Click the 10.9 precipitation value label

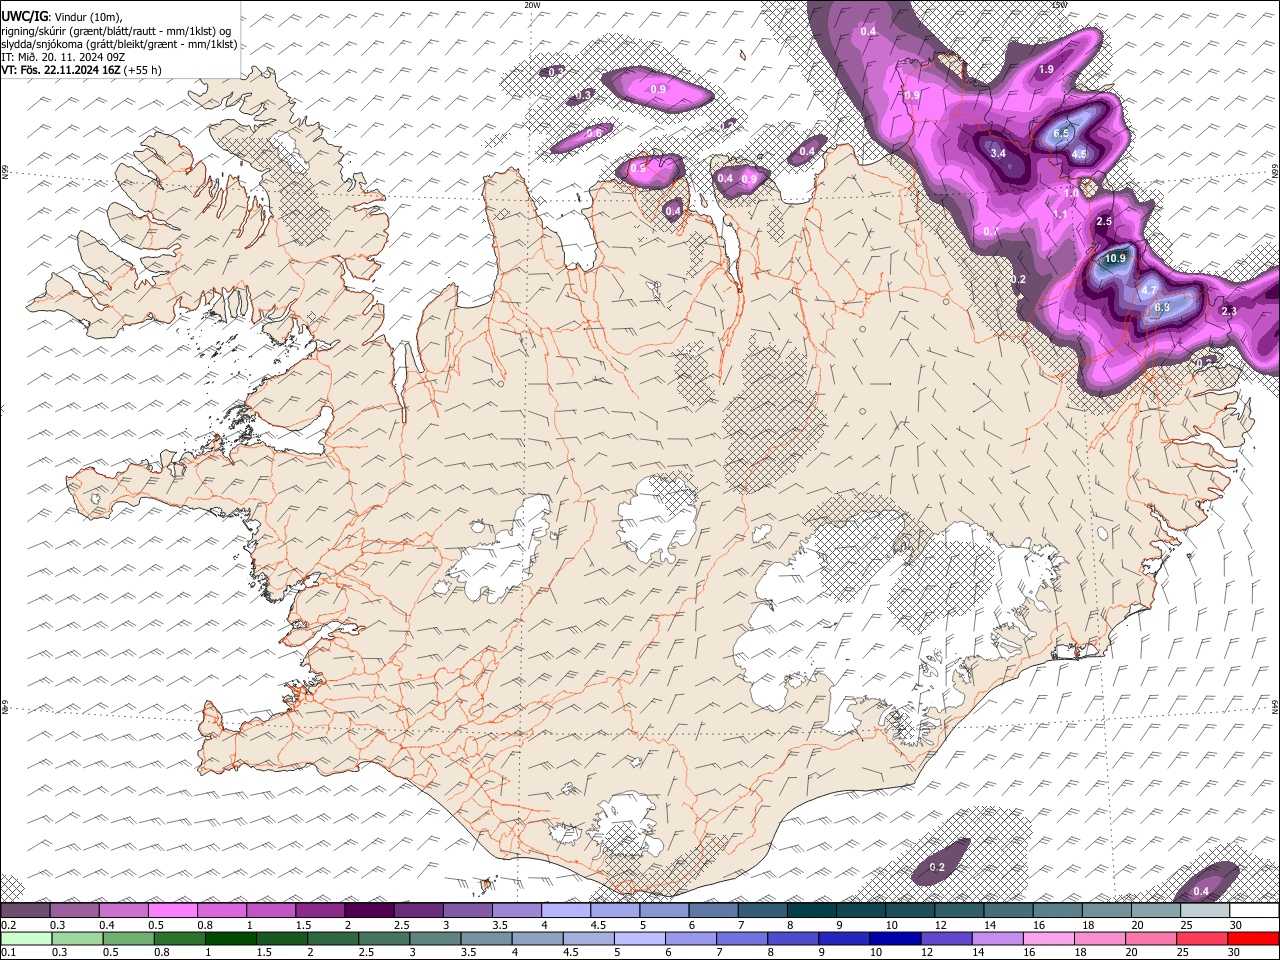(1115, 258)
